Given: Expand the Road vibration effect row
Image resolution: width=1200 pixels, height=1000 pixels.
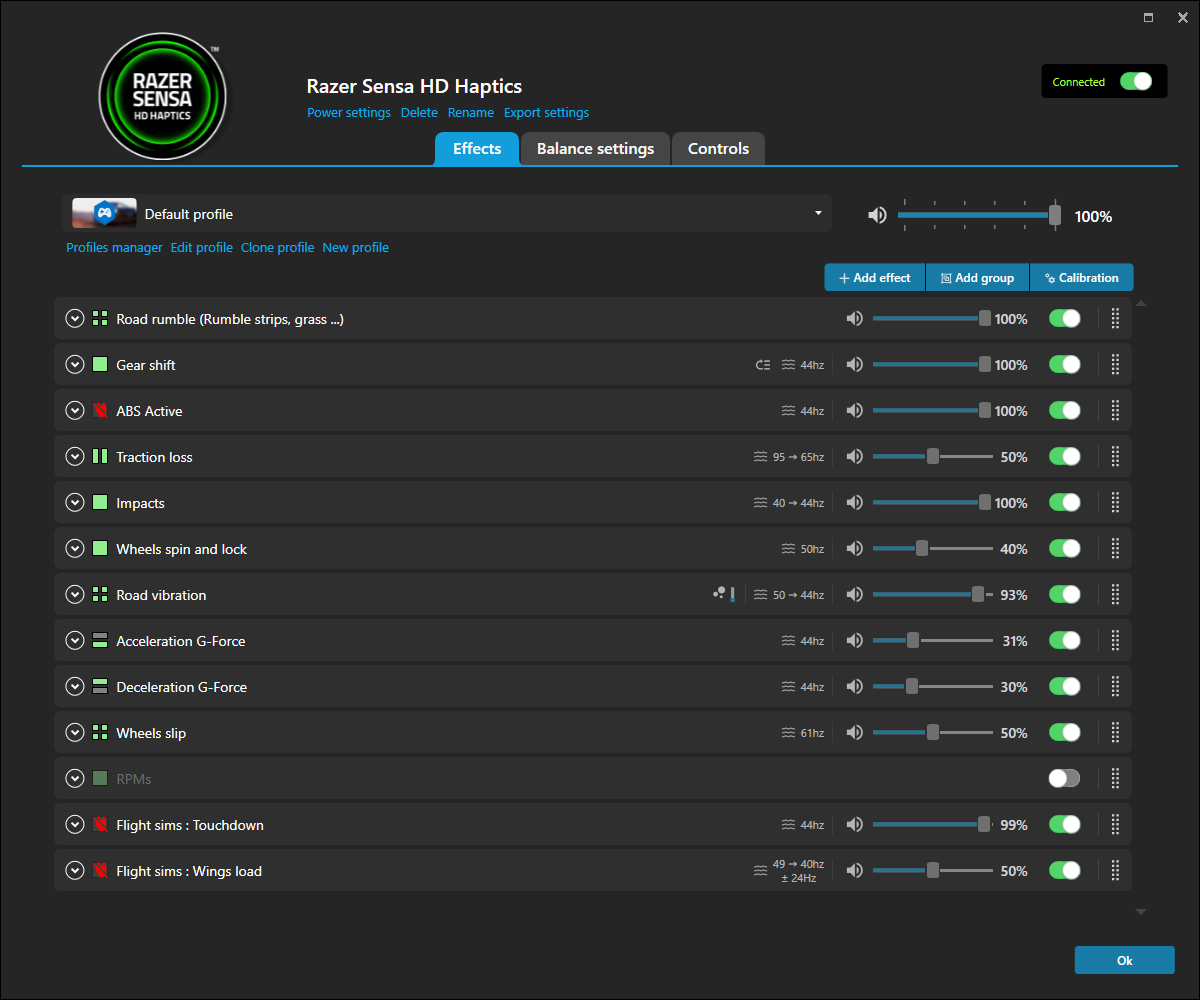Looking at the screenshot, I should 74,595.
